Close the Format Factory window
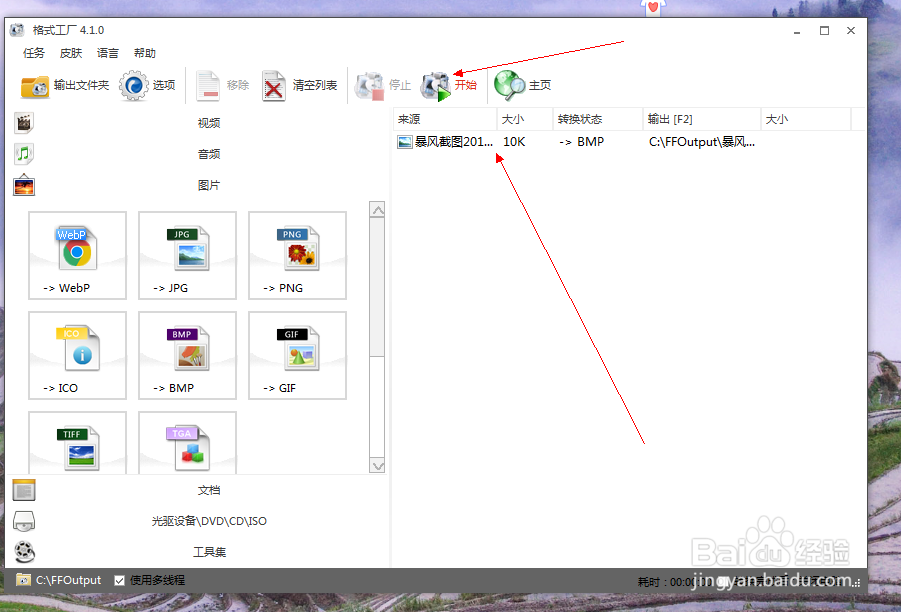 [x=851, y=30]
